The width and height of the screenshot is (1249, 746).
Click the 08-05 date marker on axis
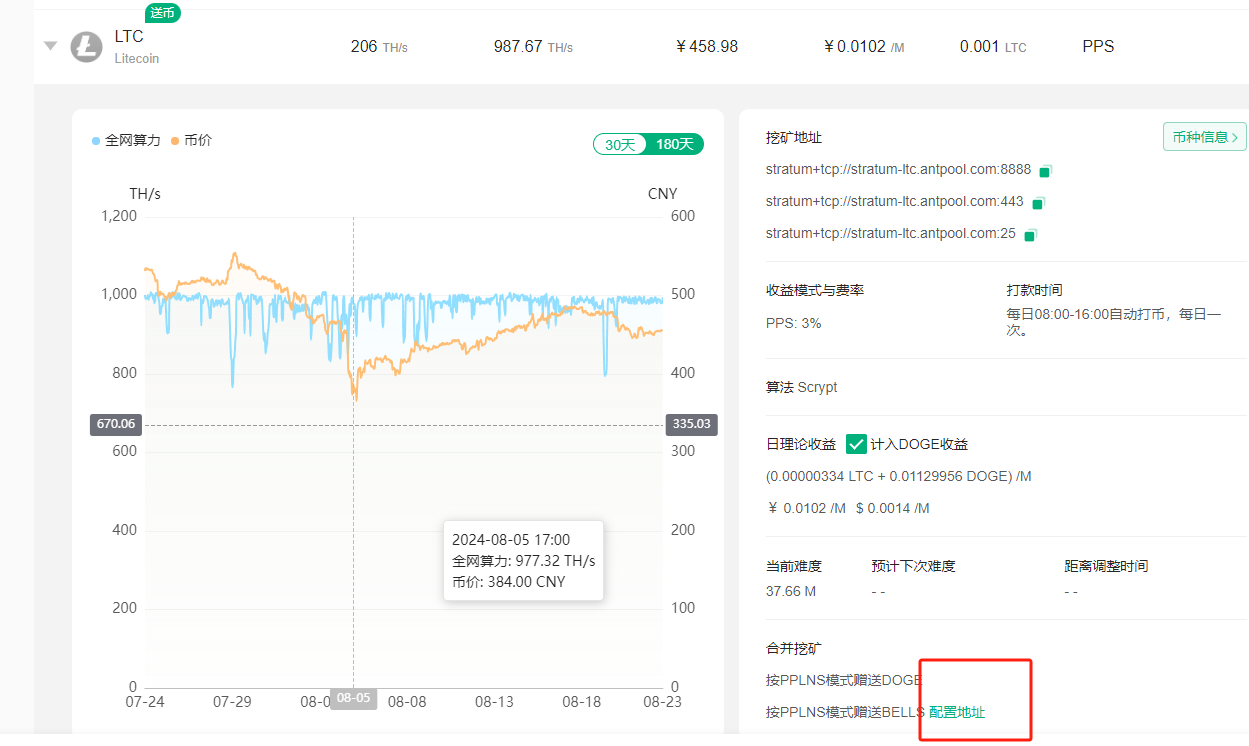353,699
